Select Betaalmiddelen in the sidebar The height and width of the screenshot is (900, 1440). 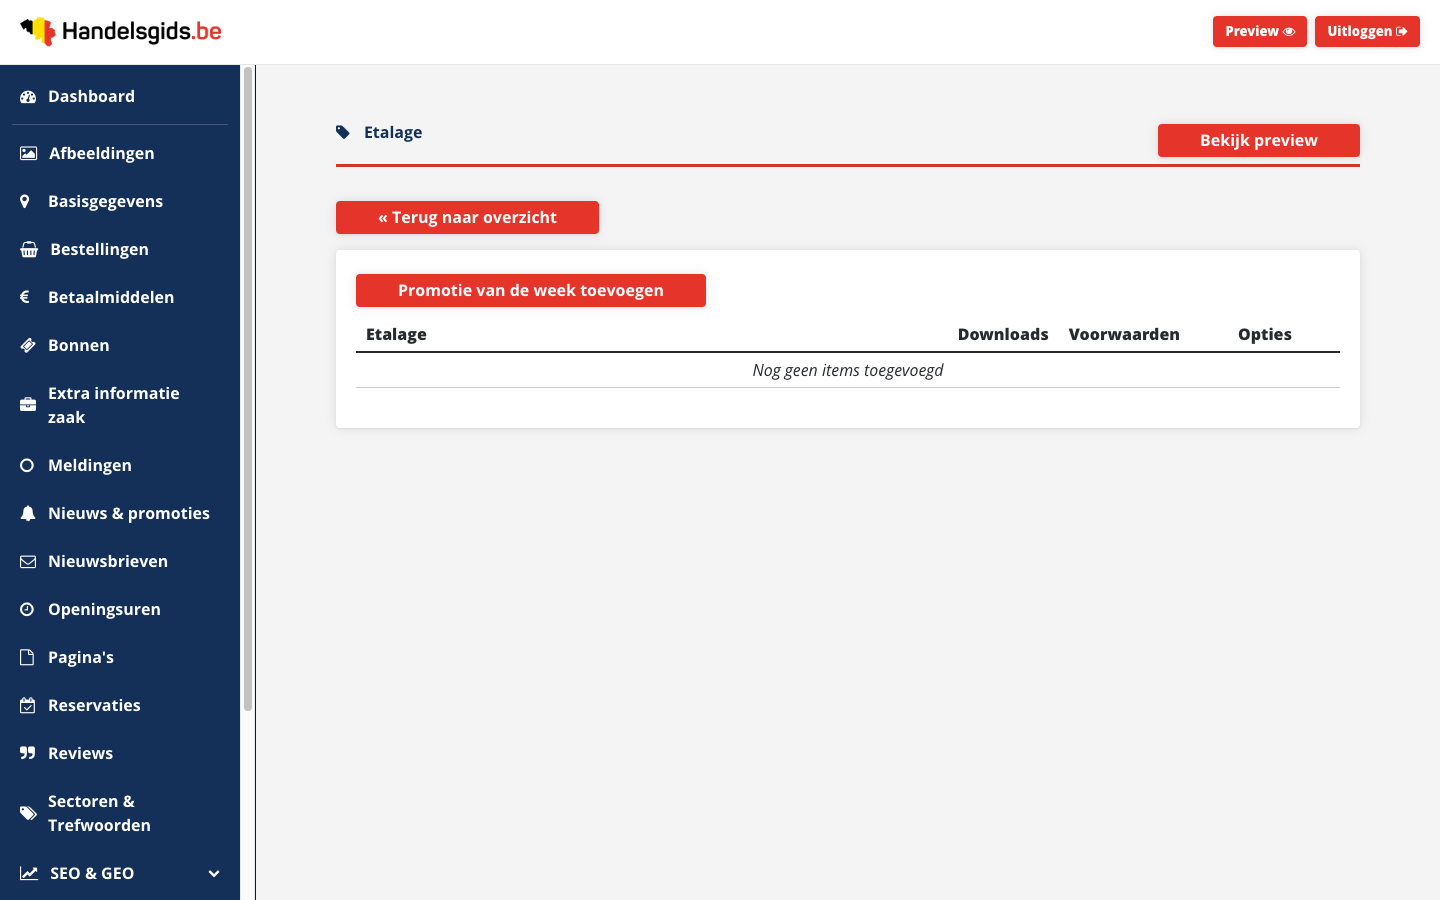coord(120,297)
